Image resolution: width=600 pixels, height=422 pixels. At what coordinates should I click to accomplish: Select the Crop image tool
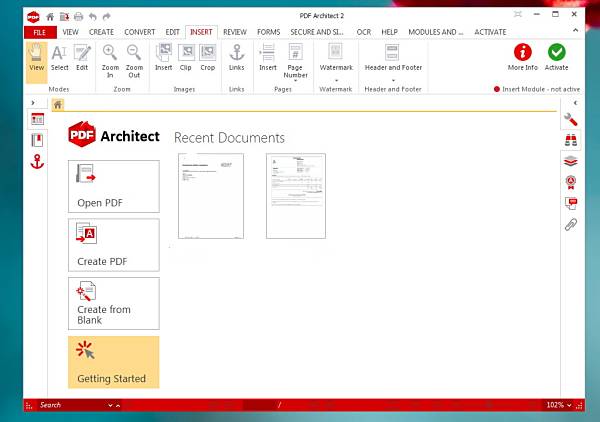(x=207, y=58)
